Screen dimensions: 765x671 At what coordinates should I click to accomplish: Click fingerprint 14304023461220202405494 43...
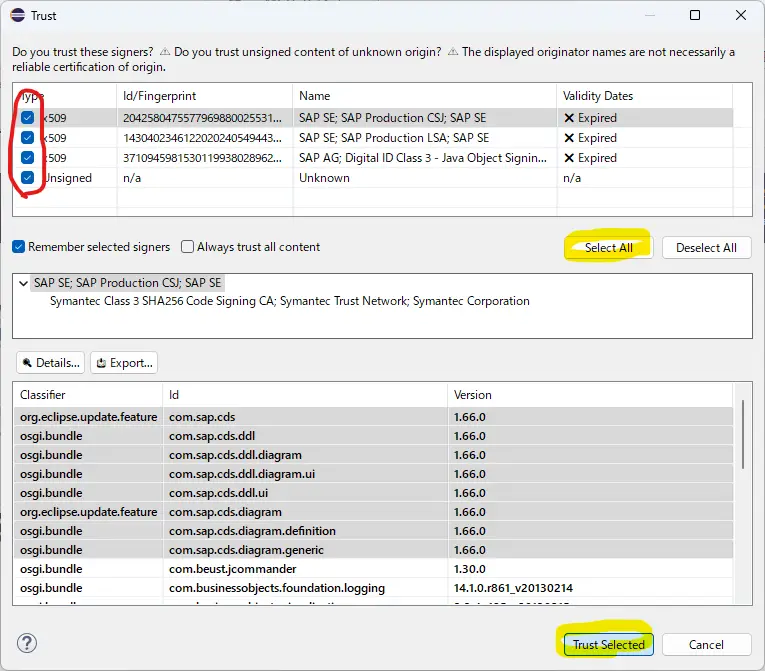click(x=202, y=138)
